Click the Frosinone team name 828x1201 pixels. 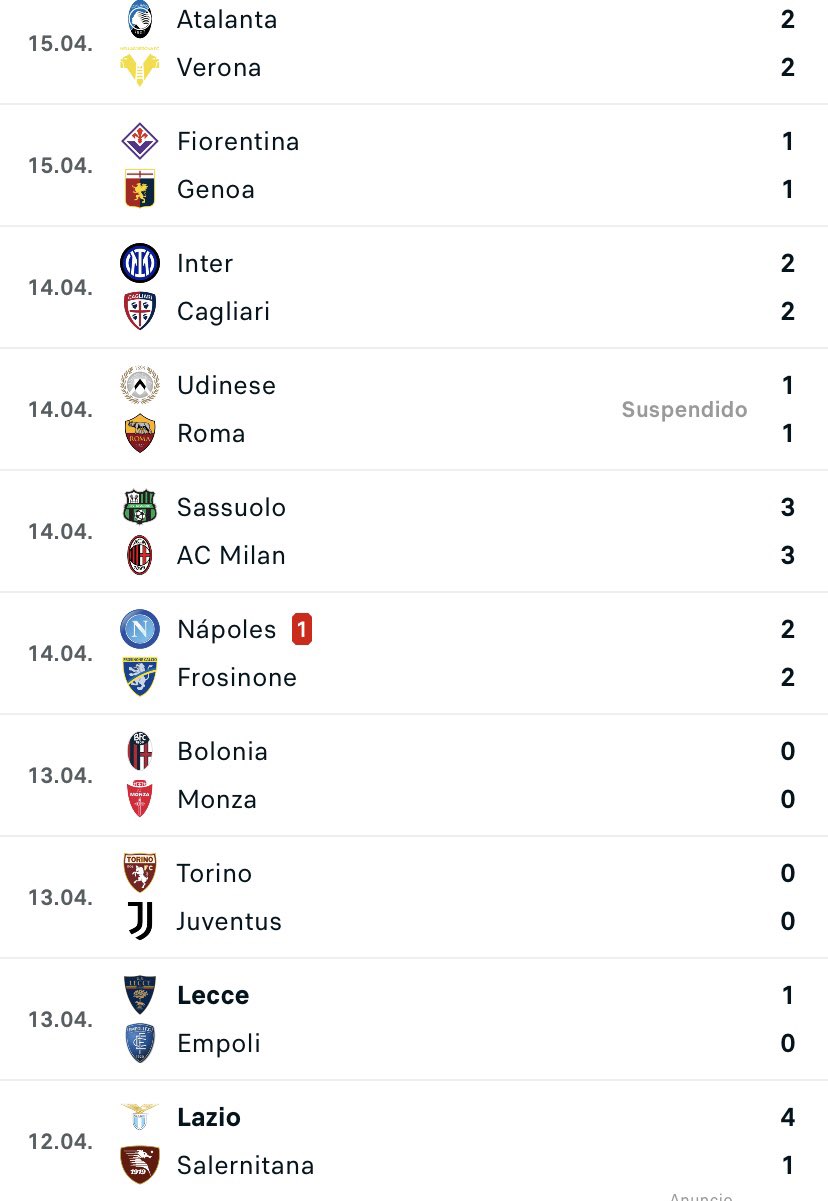pos(237,677)
